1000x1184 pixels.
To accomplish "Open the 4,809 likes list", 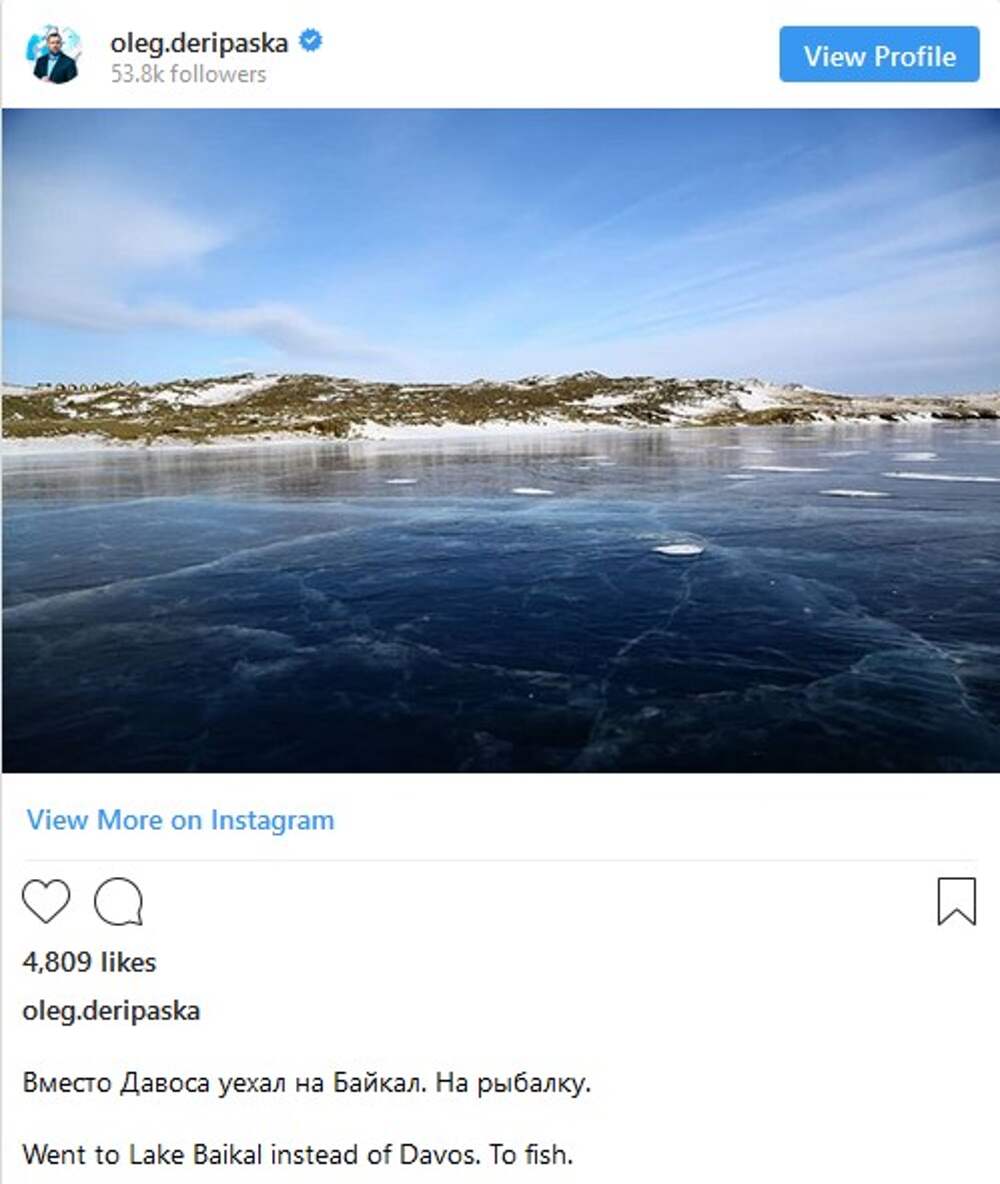I will (x=89, y=962).
